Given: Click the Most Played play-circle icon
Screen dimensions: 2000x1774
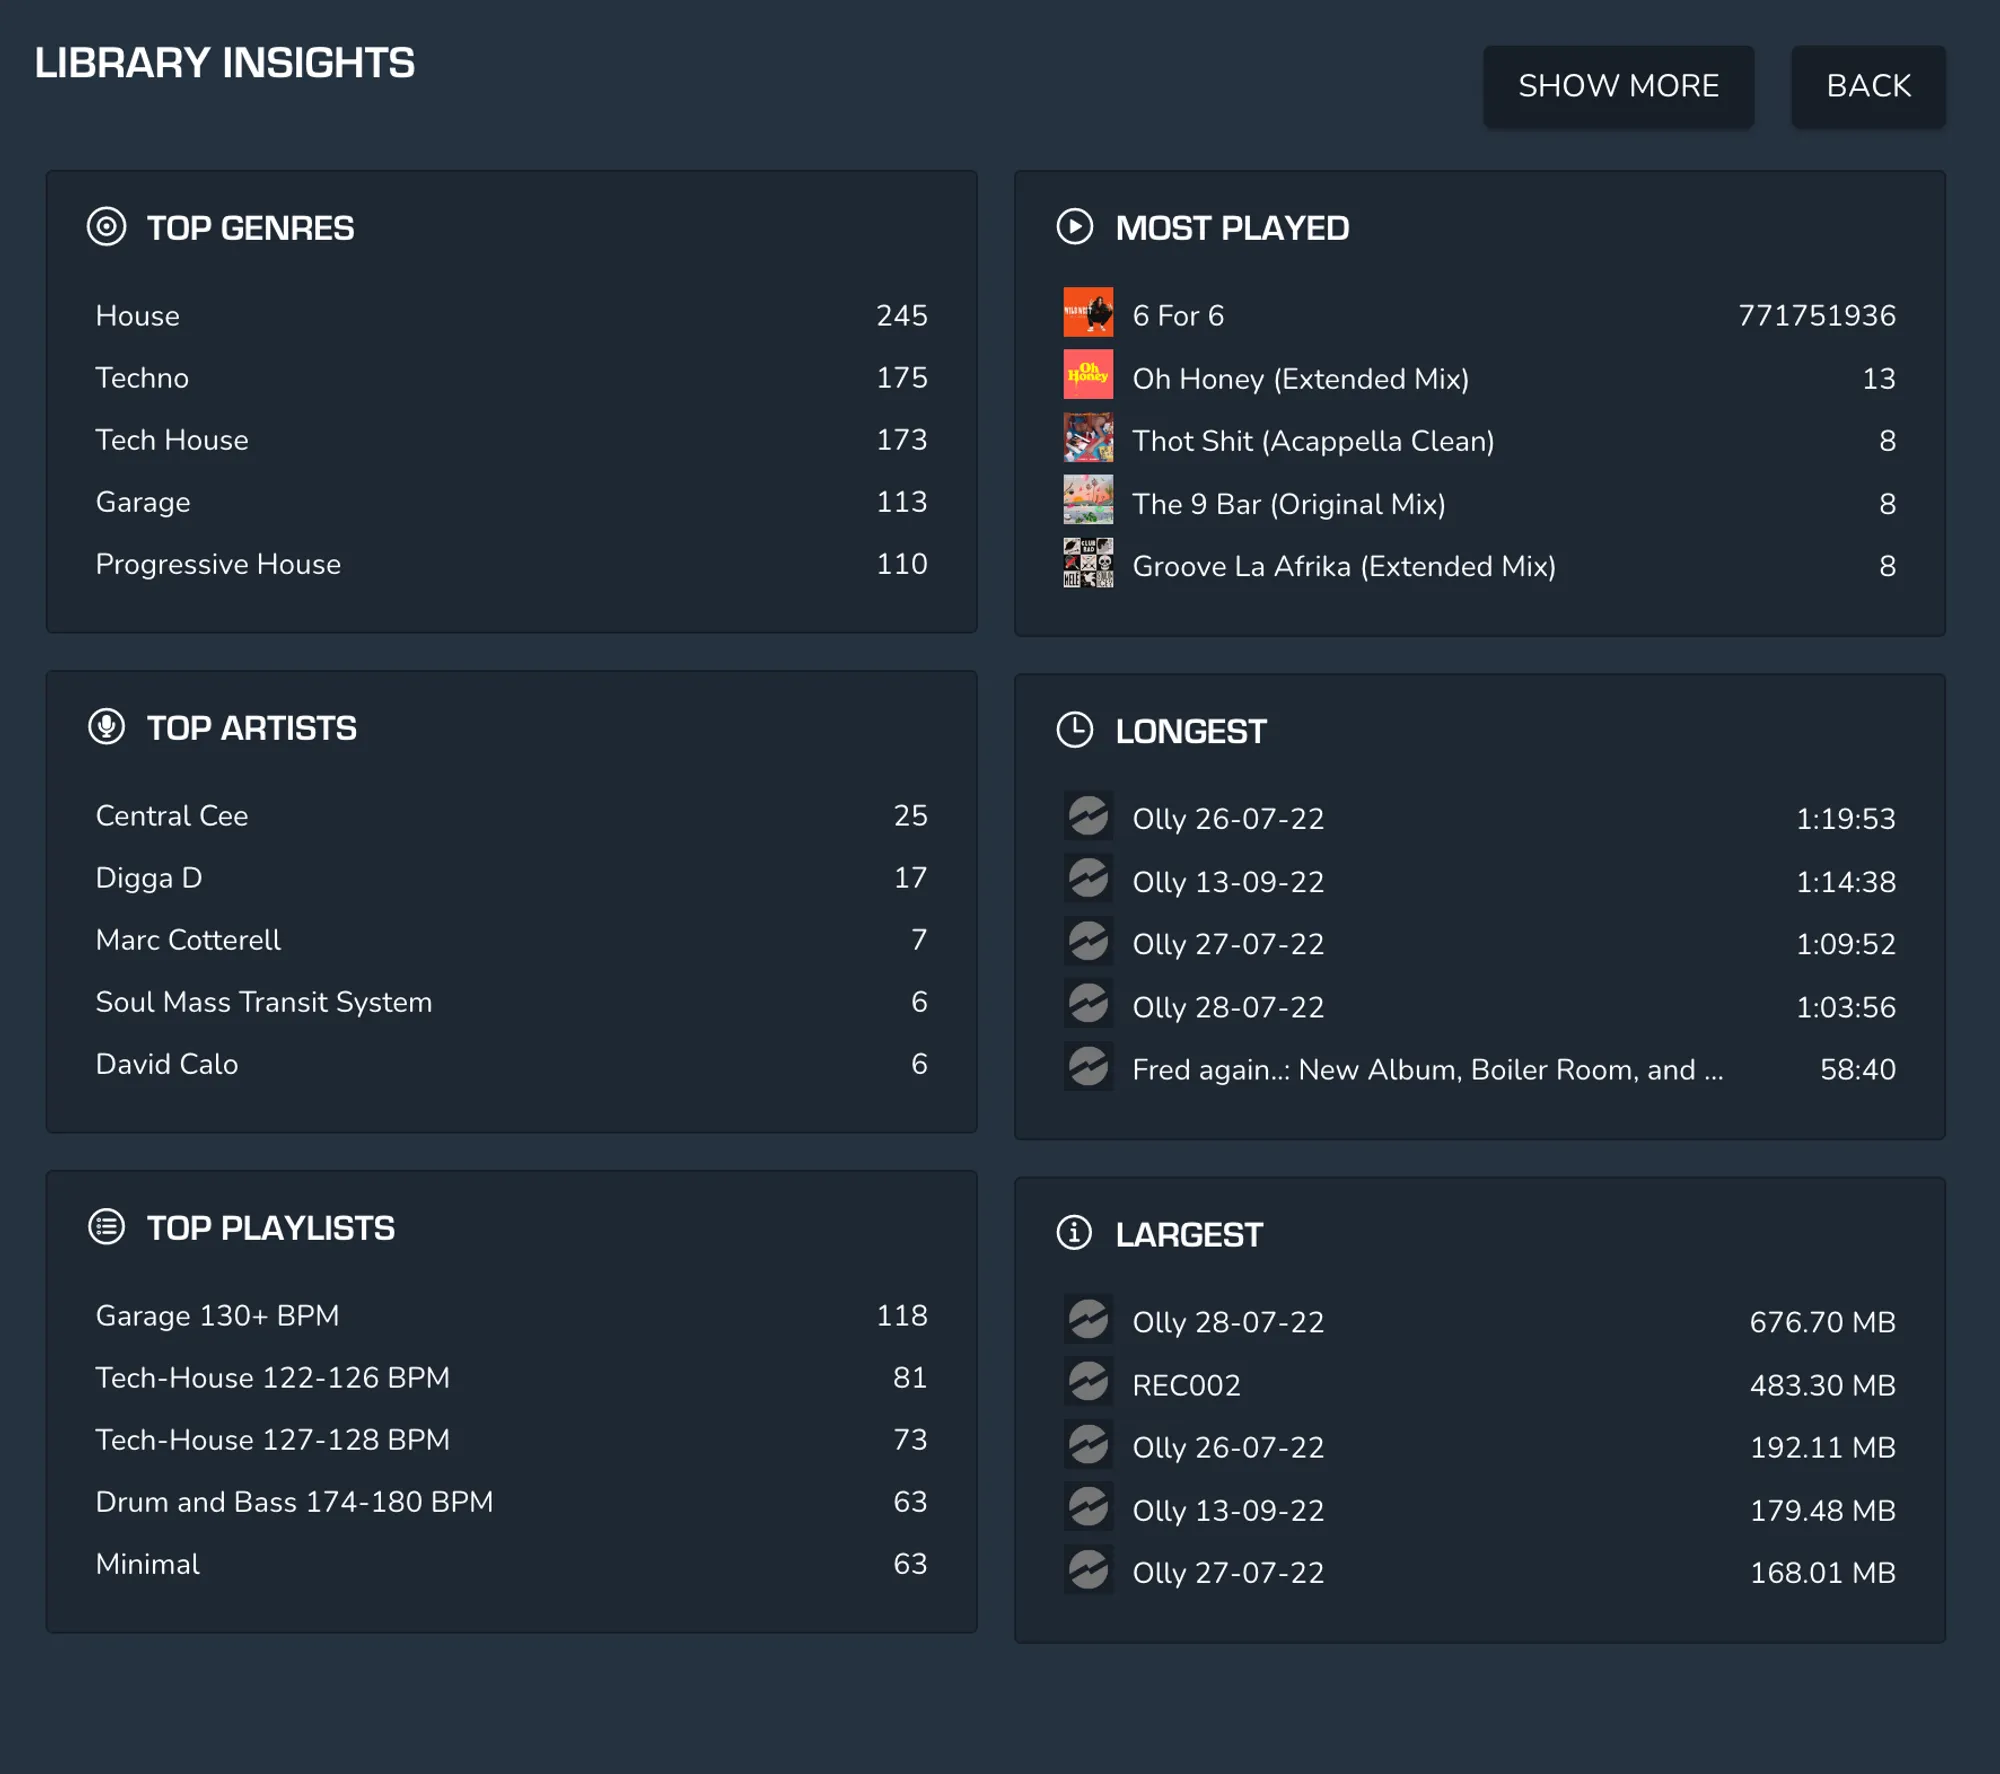Looking at the screenshot, I should (x=1074, y=227).
